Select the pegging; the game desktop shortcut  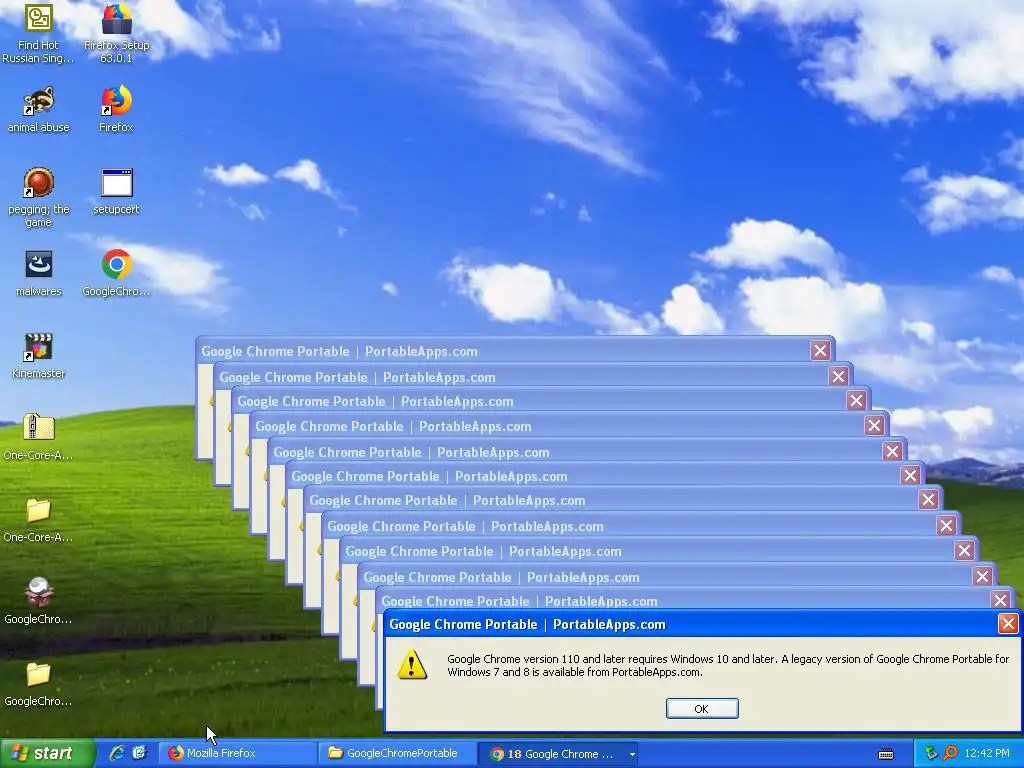[38, 197]
